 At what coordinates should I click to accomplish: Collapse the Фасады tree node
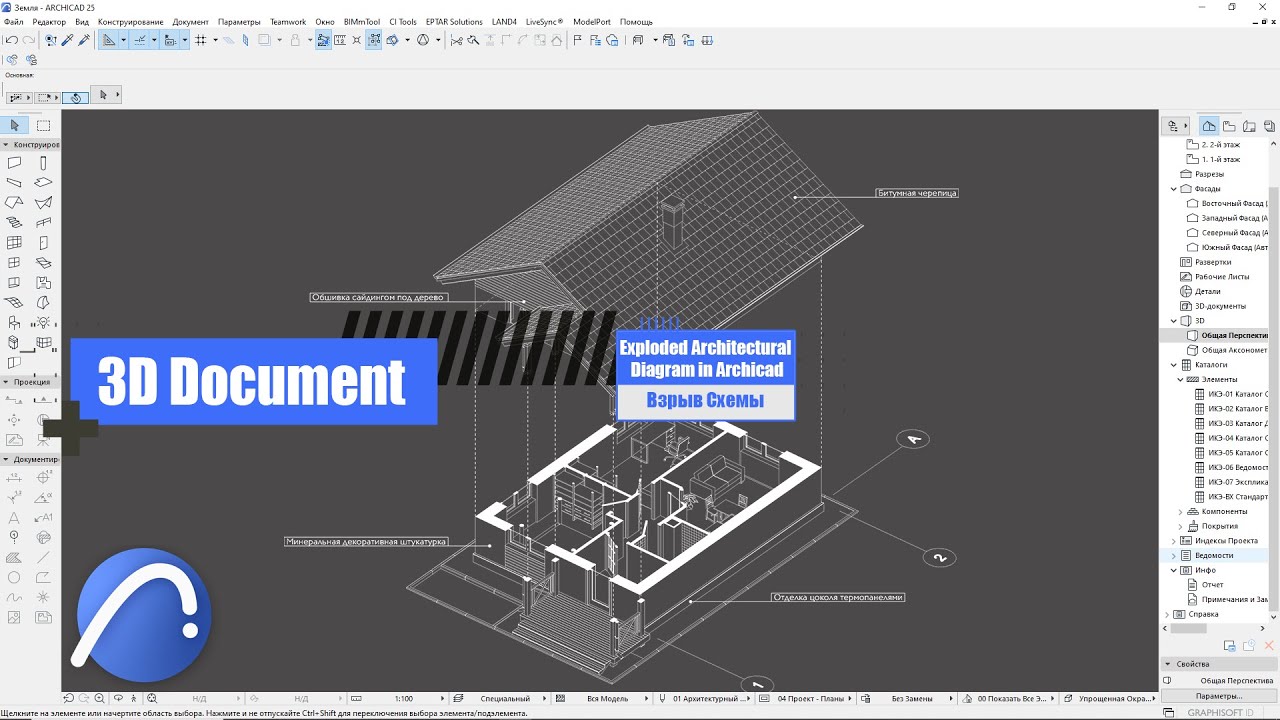(1174, 189)
